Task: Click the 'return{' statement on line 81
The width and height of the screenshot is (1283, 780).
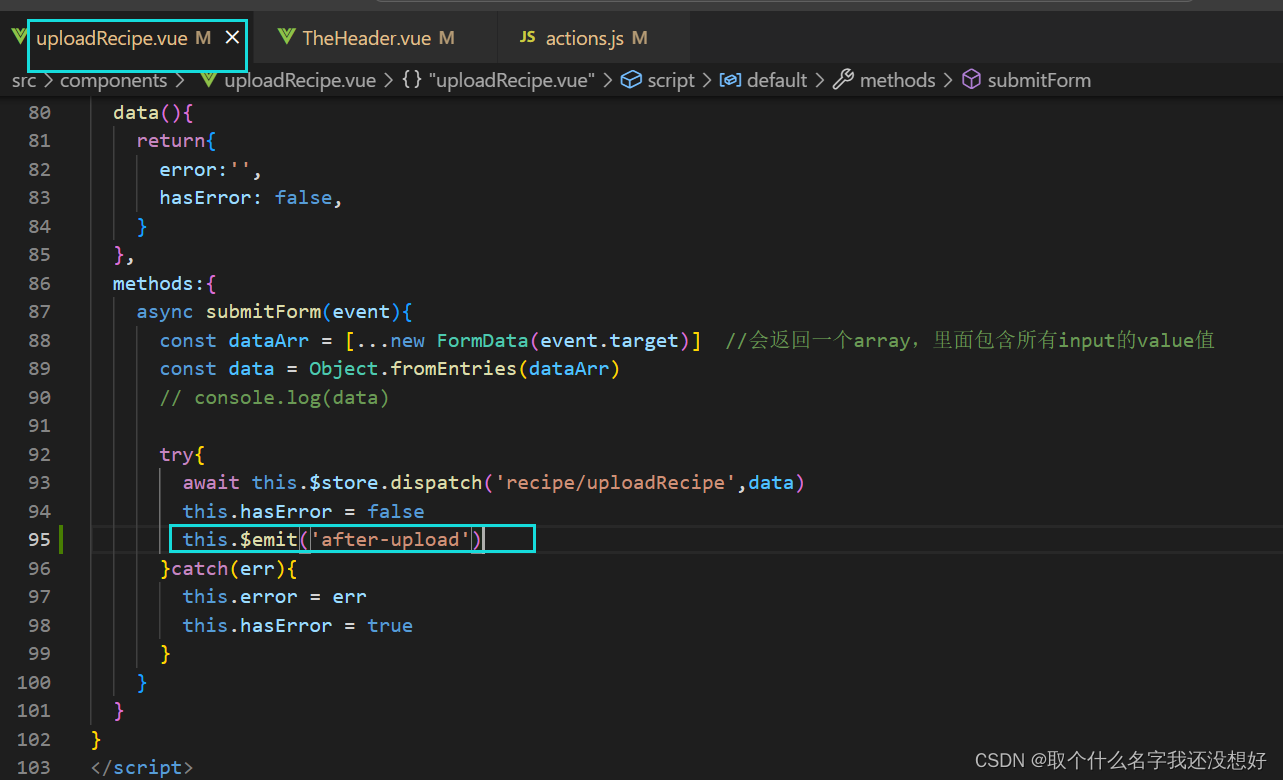Action: tap(176, 141)
